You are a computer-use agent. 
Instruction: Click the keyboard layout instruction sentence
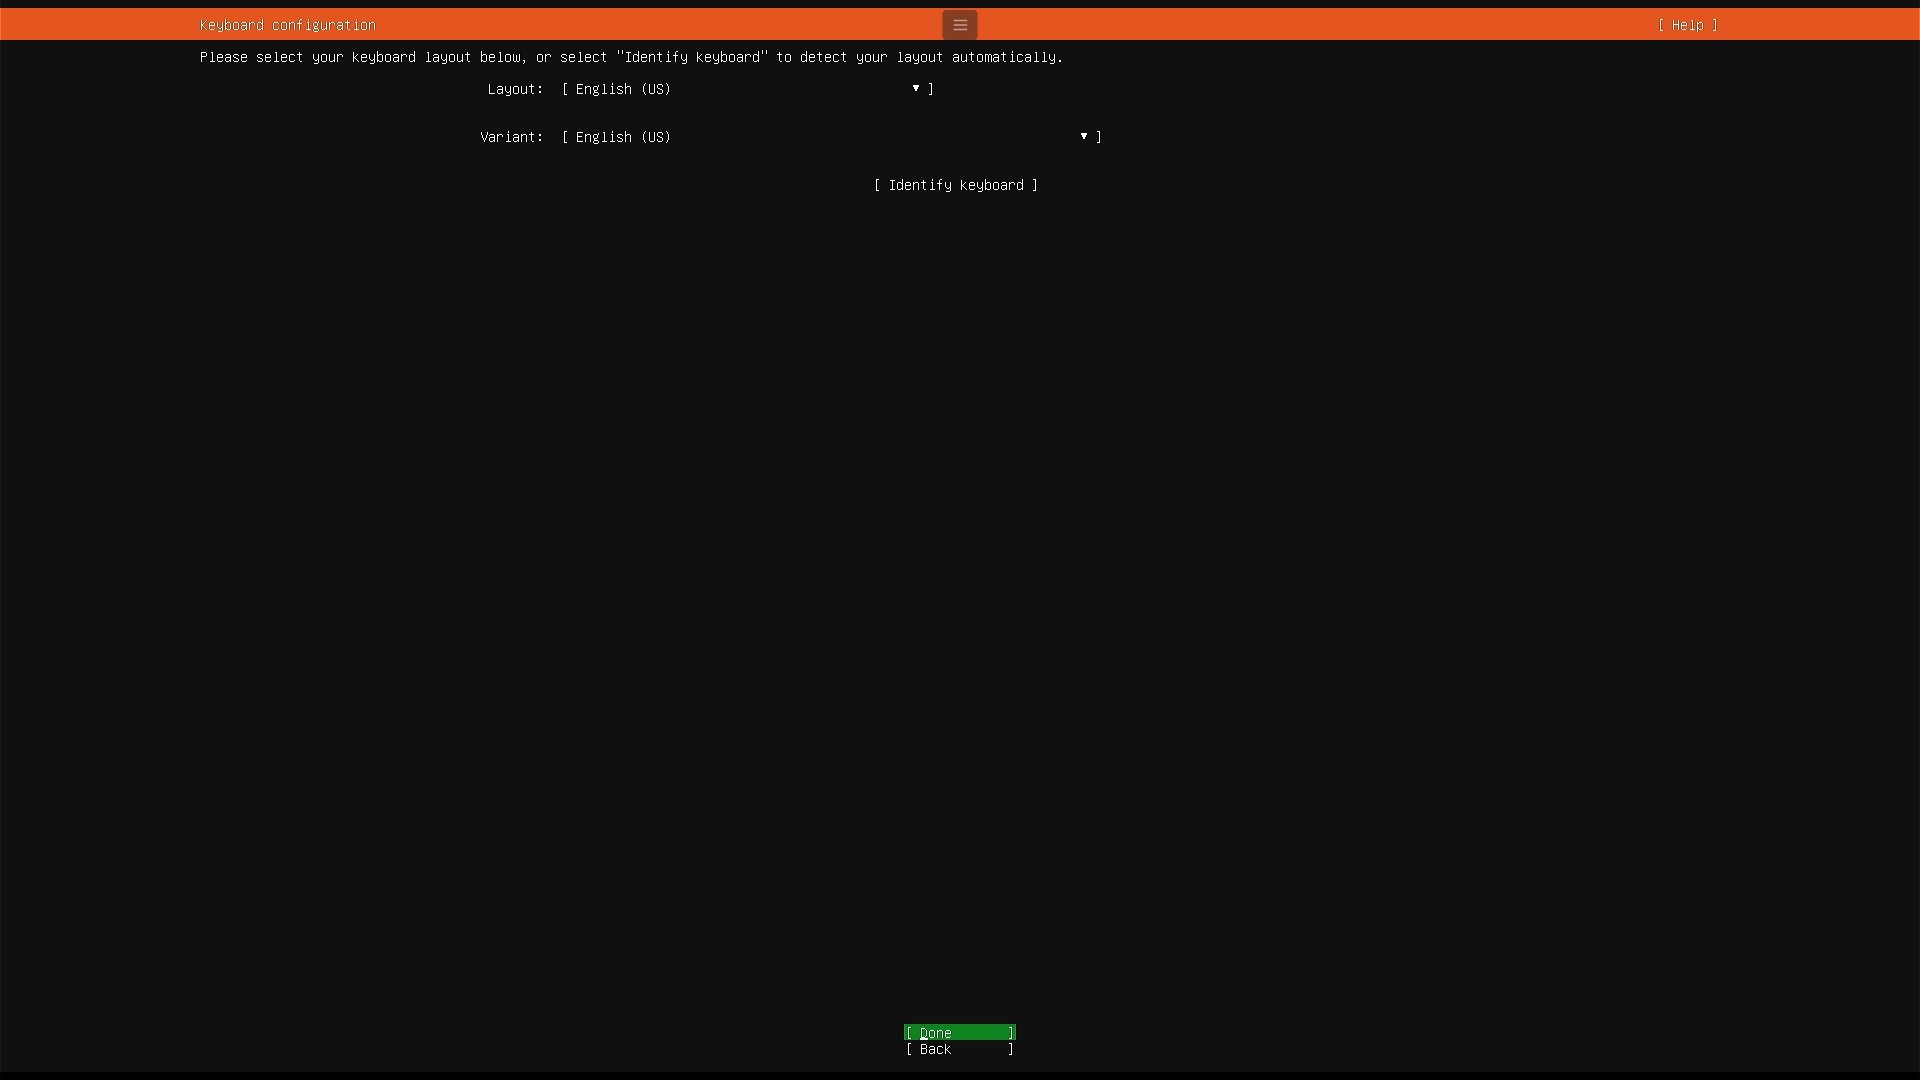[630, 57]
